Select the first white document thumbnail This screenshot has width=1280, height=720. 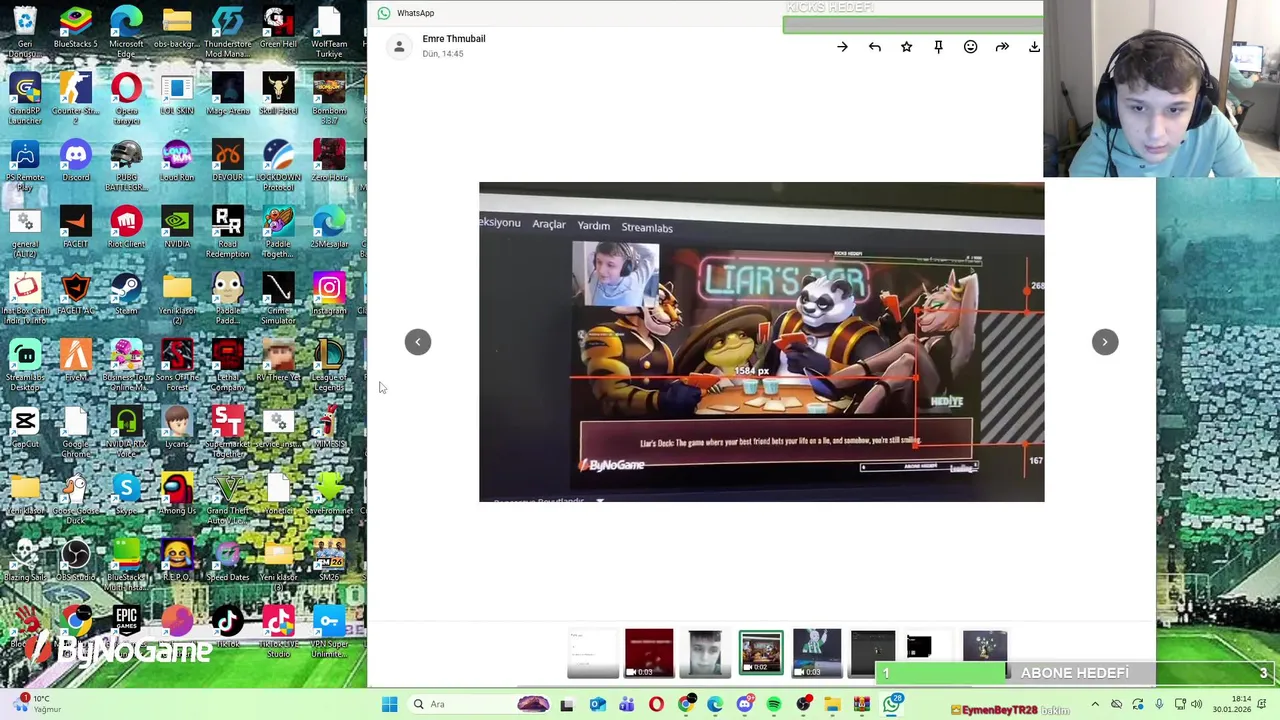point(593,653)
